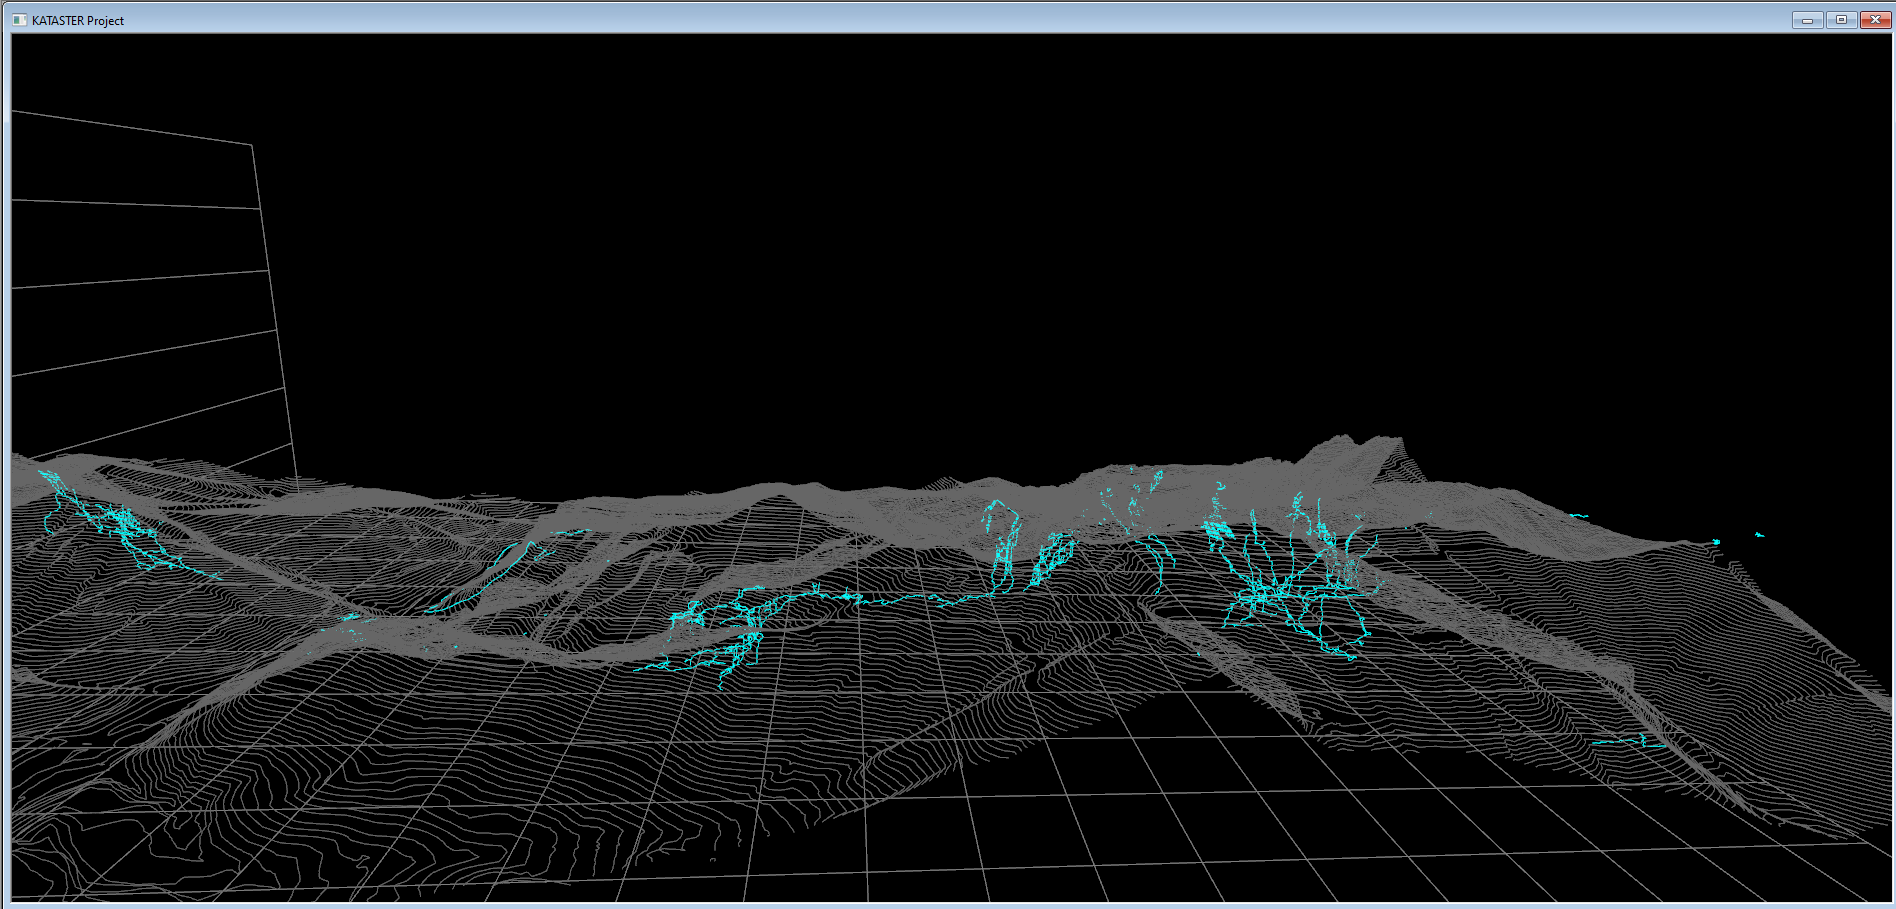Close the KATASTER Project window
The image size is (1896, 909).
(x=1875, y=20)
